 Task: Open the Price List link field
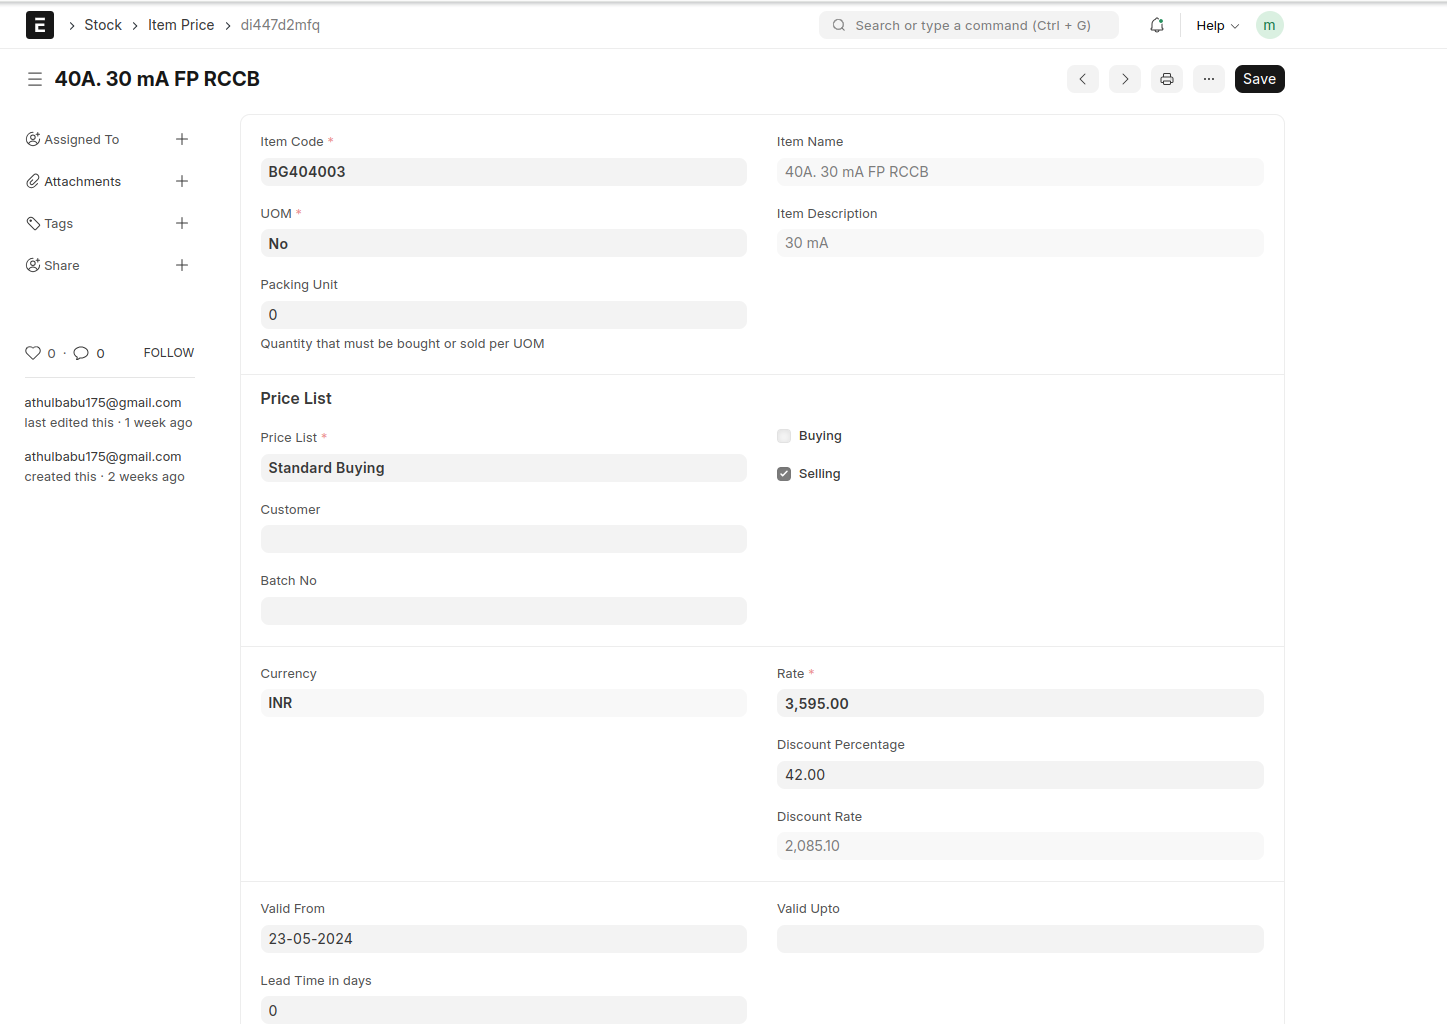point(503,468)
